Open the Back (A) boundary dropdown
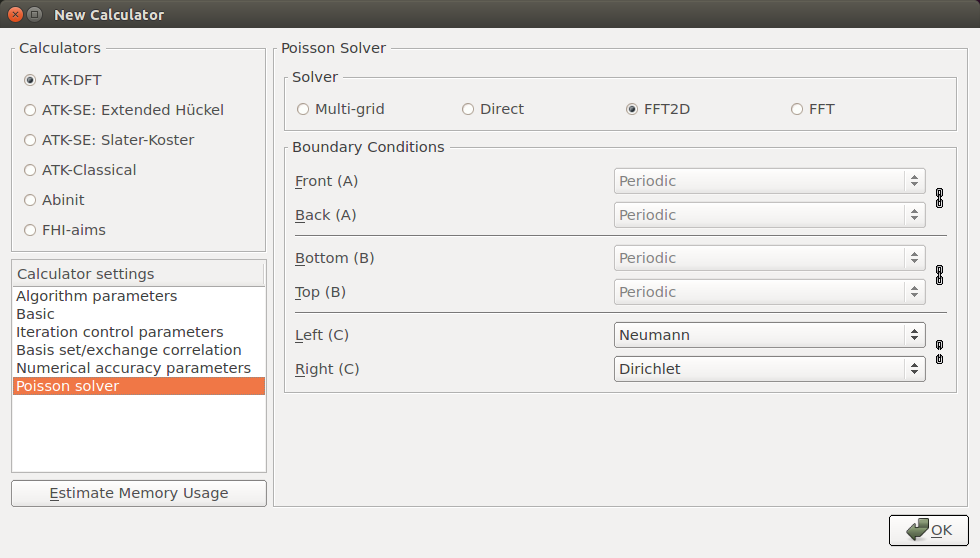Viewport: 980px width, 558px height. [769, 215]
